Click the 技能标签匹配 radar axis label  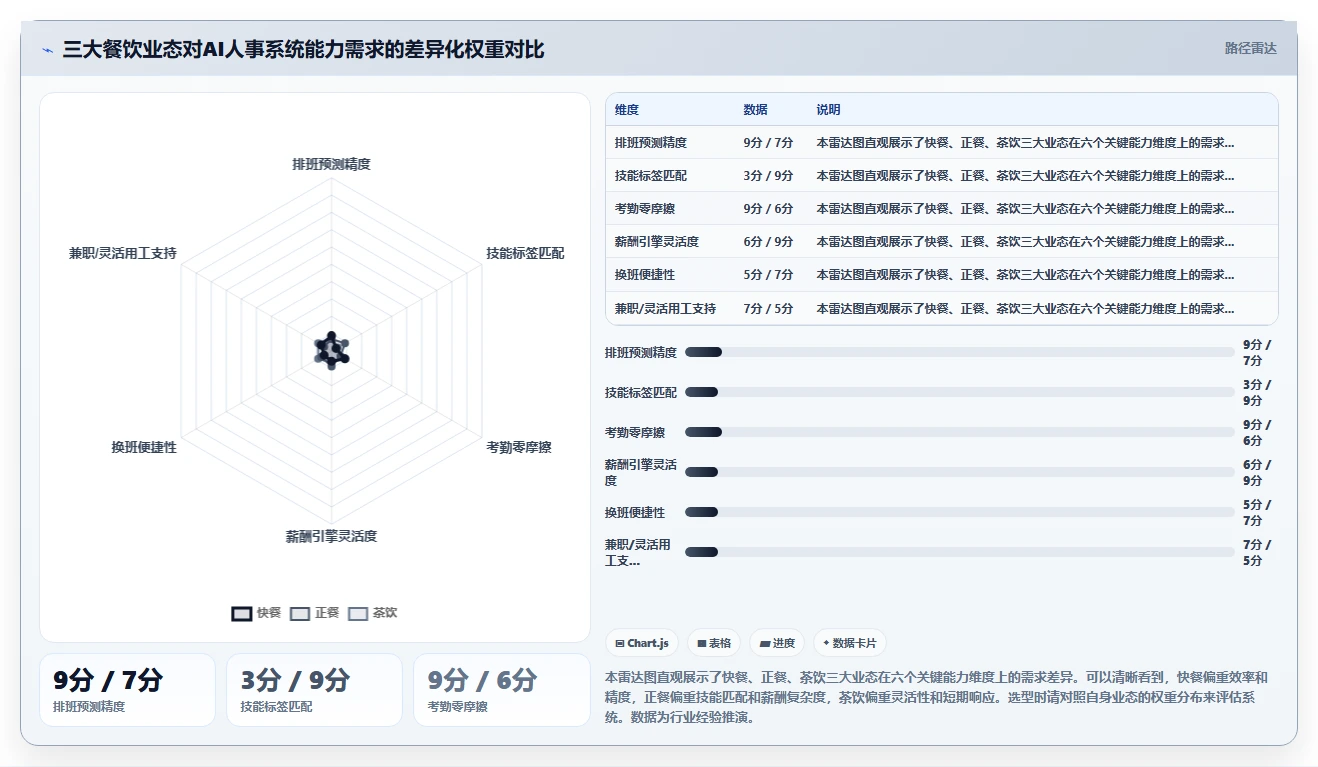click(525, 254)
